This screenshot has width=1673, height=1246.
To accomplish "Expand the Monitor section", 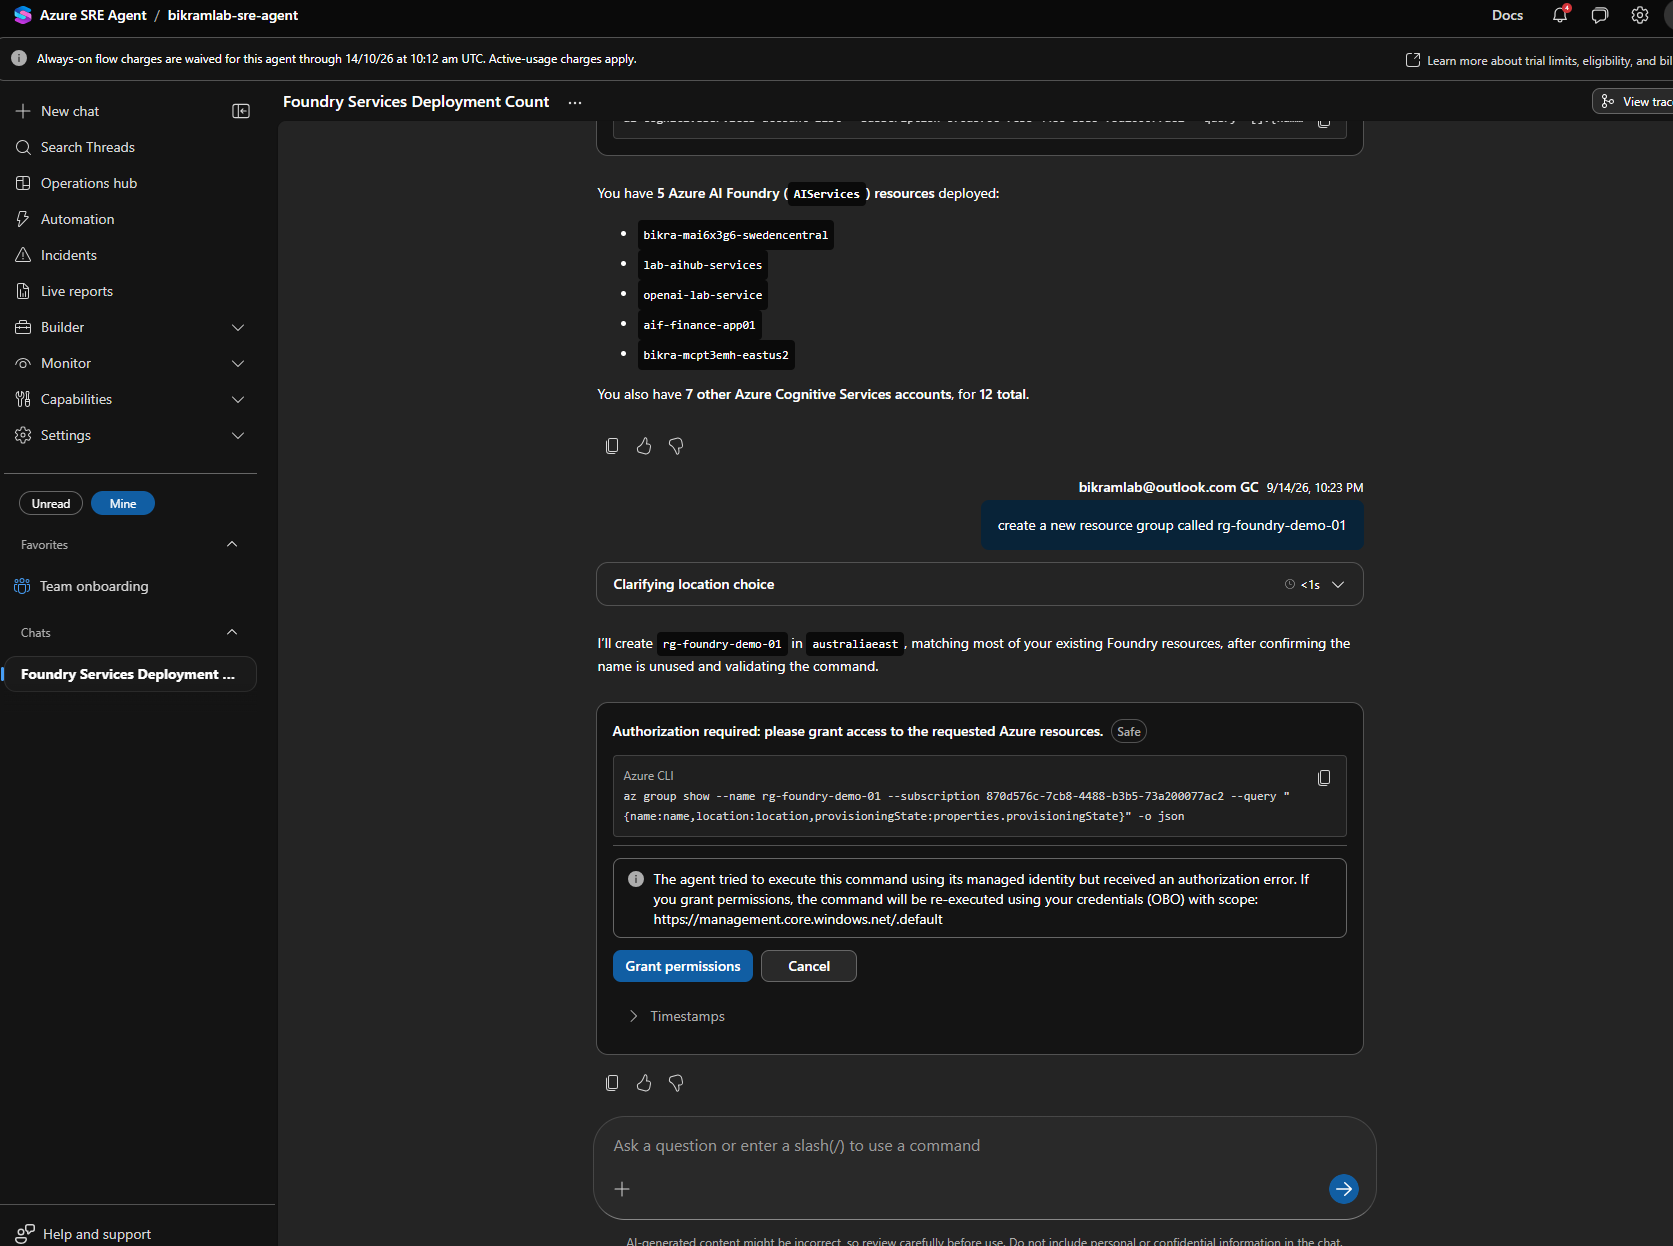I will tap(130, 363).
